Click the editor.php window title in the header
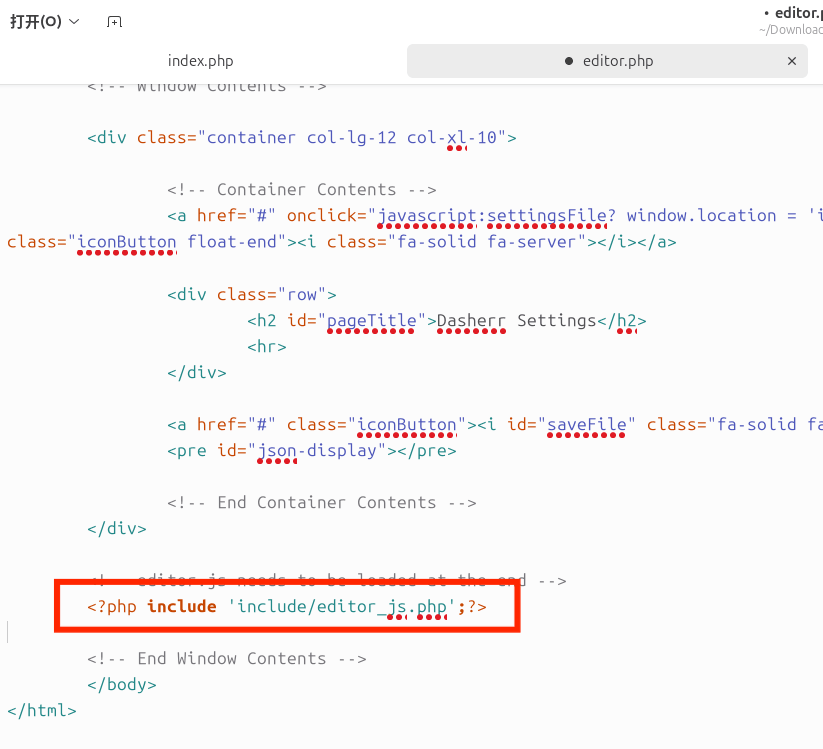823x749 pixels. pos(797,13)
